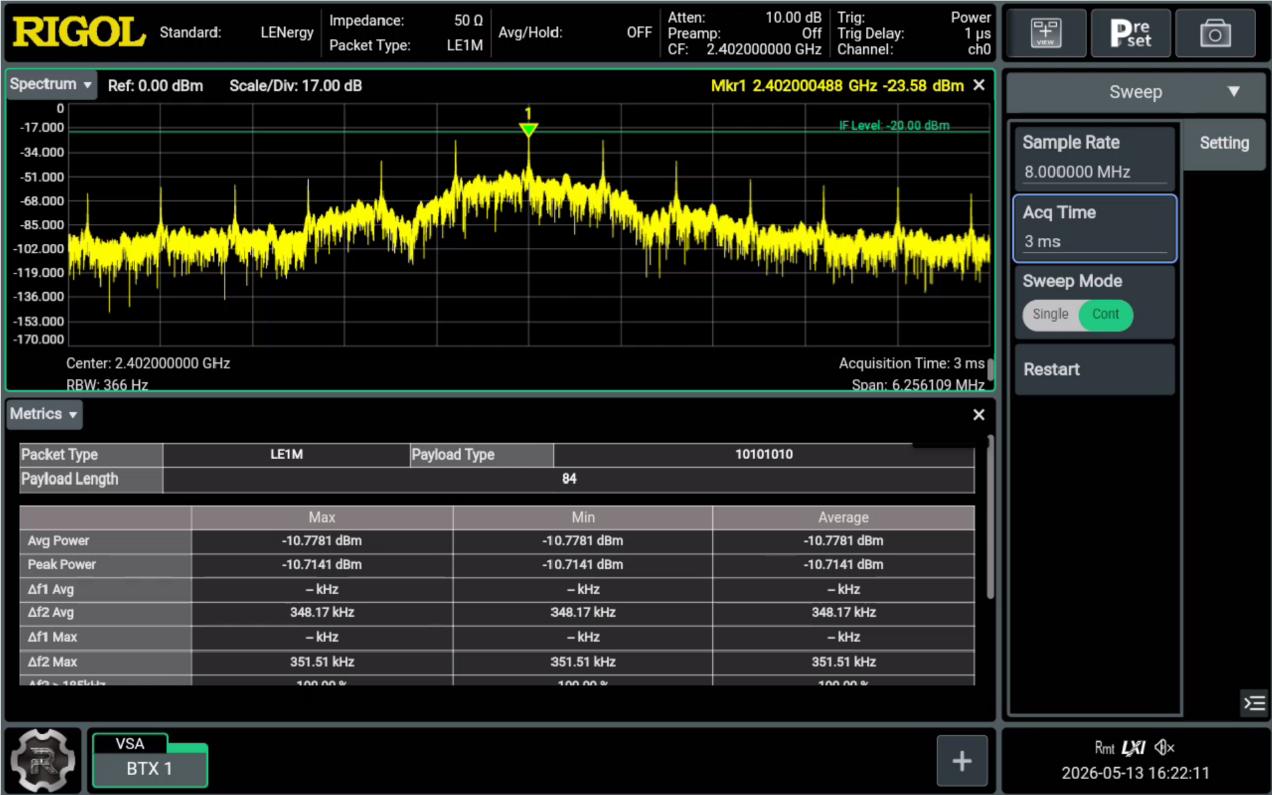Click the Average column header
This screenshot has height=795, width=1272.
point(843,517)
